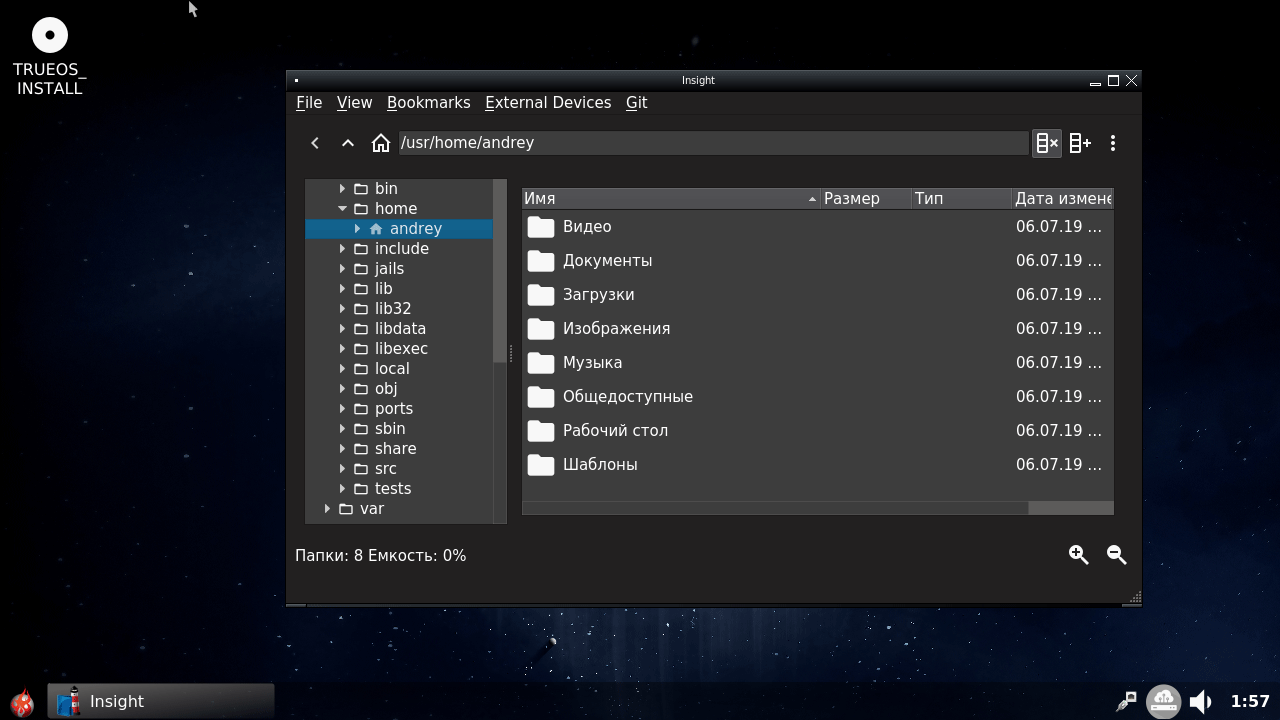Click the add column view icon
Screen dimensions: 1280x720
(x=1080, y=143)
